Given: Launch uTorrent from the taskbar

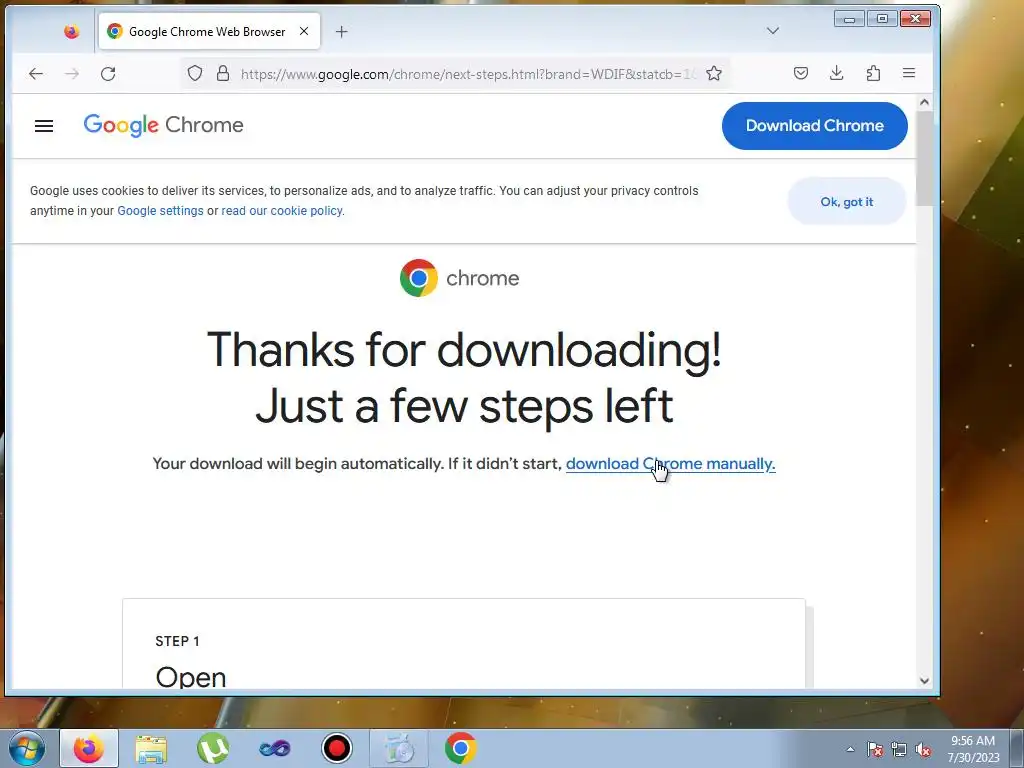Looking at the screenshot, I should pyautogui.click(x=213, y=748).
